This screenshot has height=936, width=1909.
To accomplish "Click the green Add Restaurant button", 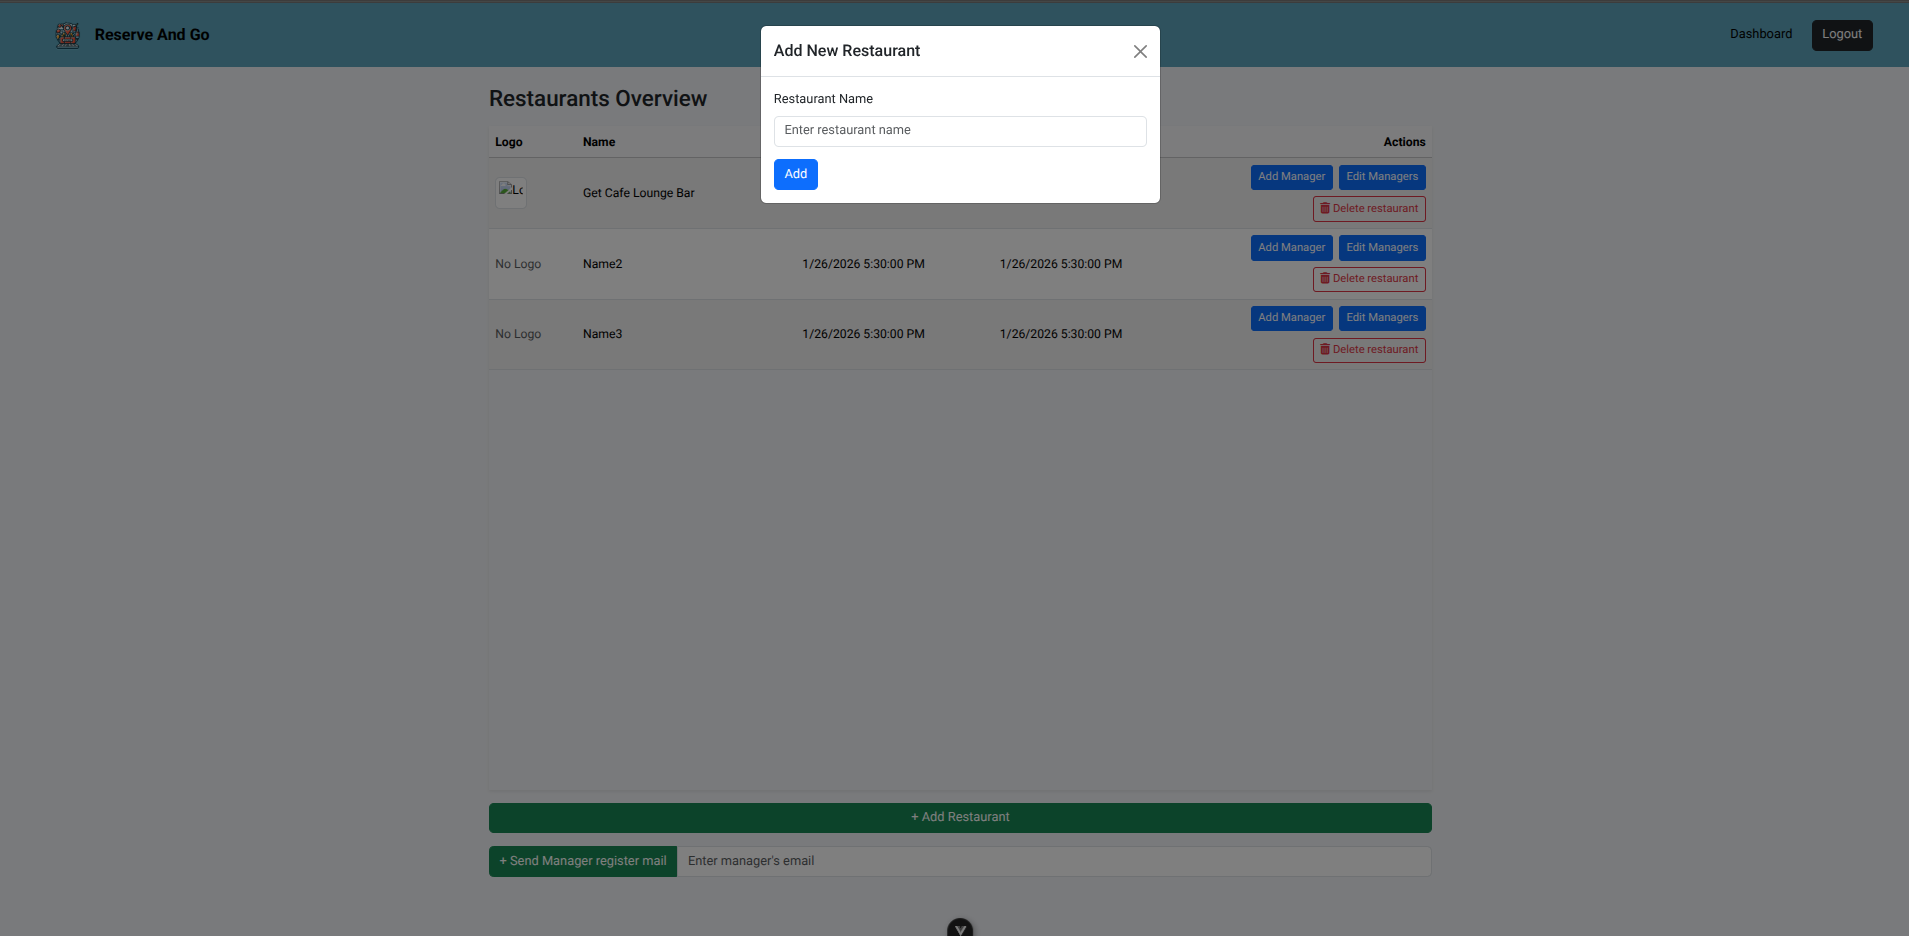I will 959,817.
